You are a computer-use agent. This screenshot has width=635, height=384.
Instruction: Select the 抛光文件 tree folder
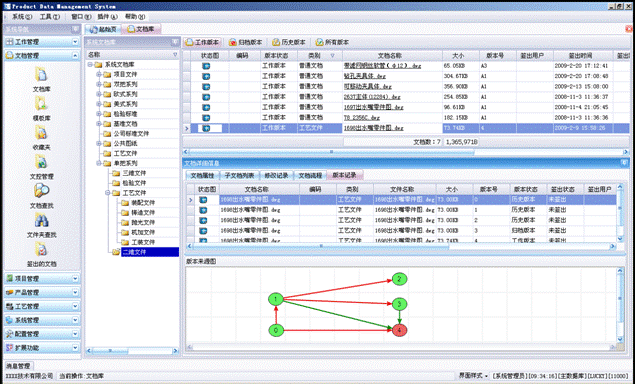[x=143, y=222]
